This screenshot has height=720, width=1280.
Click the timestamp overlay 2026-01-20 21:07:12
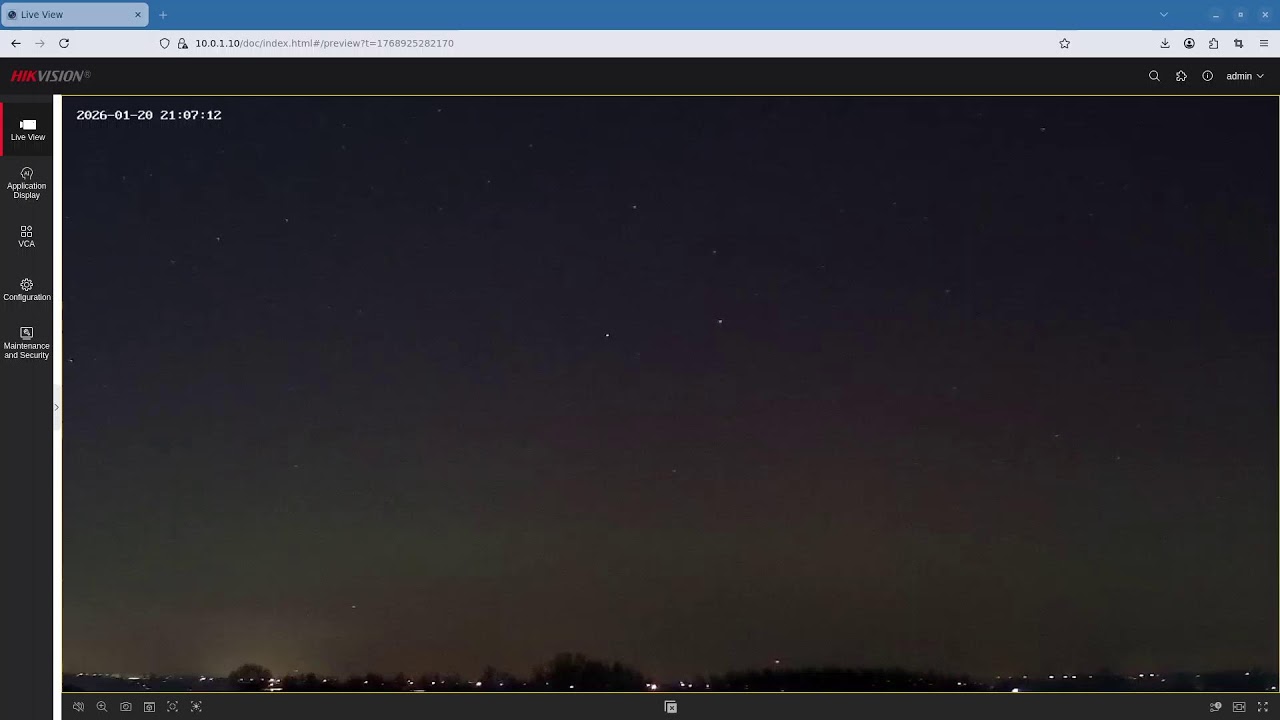pyautogui.click(x=149, y=115)
